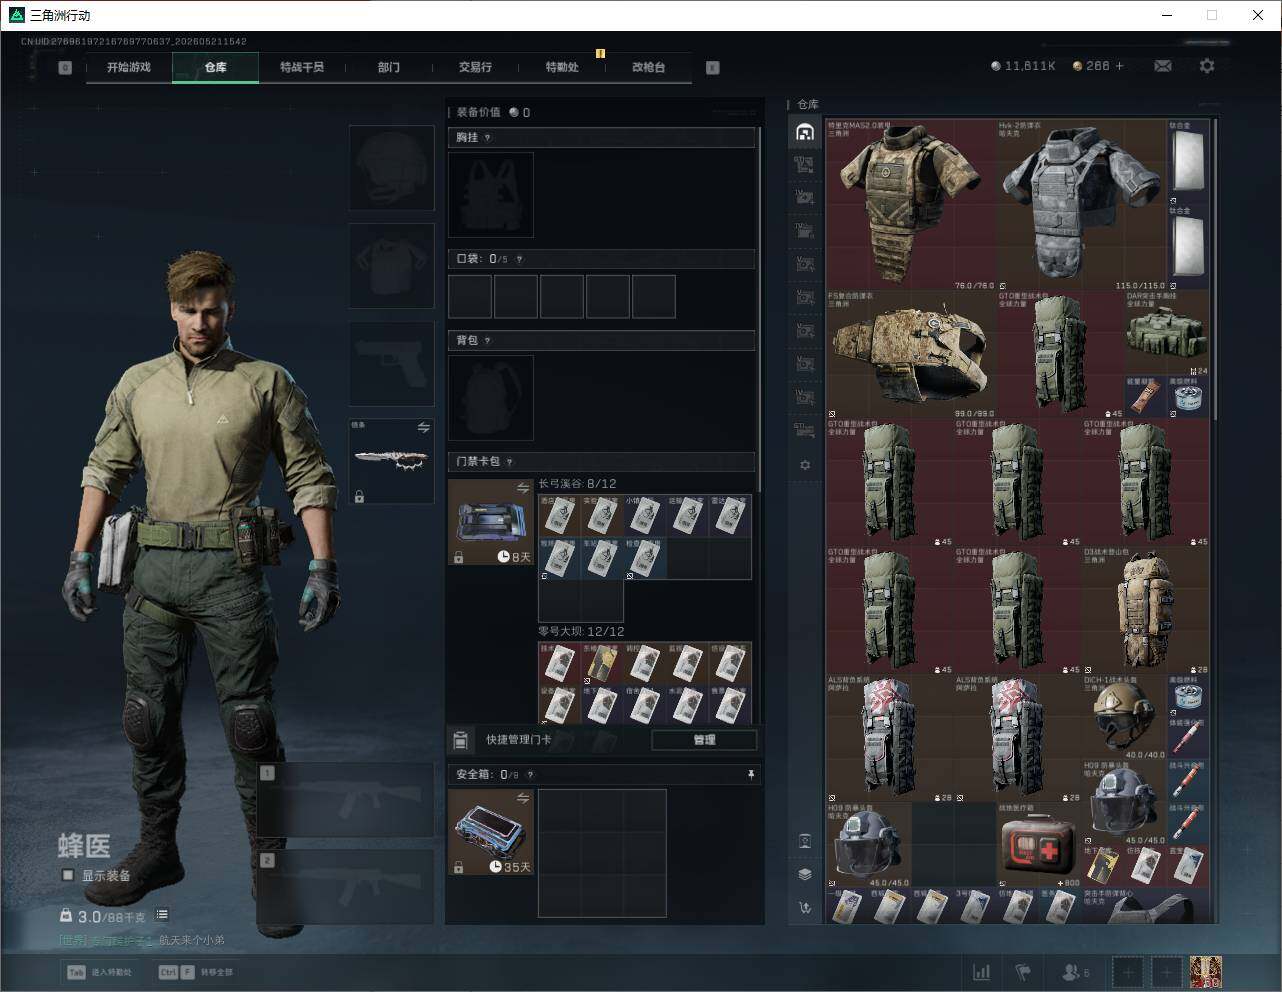1282x992 pixels.
Task: Switch to the 改枪台 tab
Action: coord(648,68)
